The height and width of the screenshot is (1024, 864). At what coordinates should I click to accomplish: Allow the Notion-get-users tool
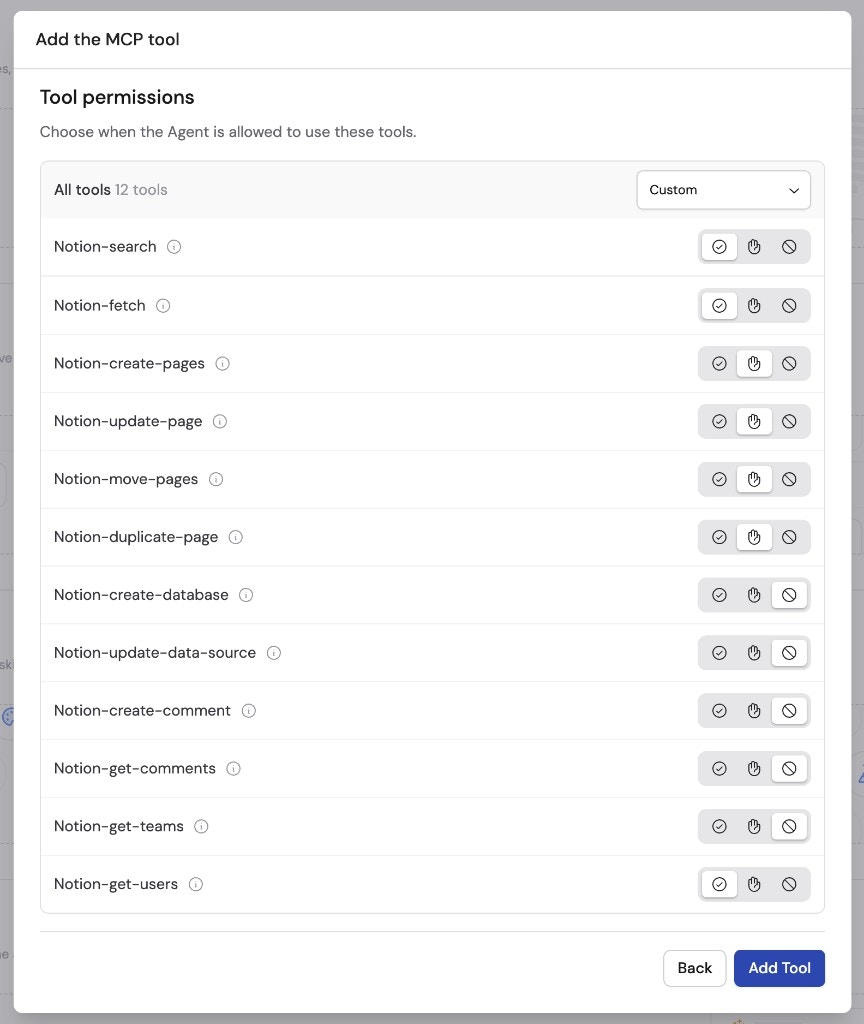[x=719, y=884]
